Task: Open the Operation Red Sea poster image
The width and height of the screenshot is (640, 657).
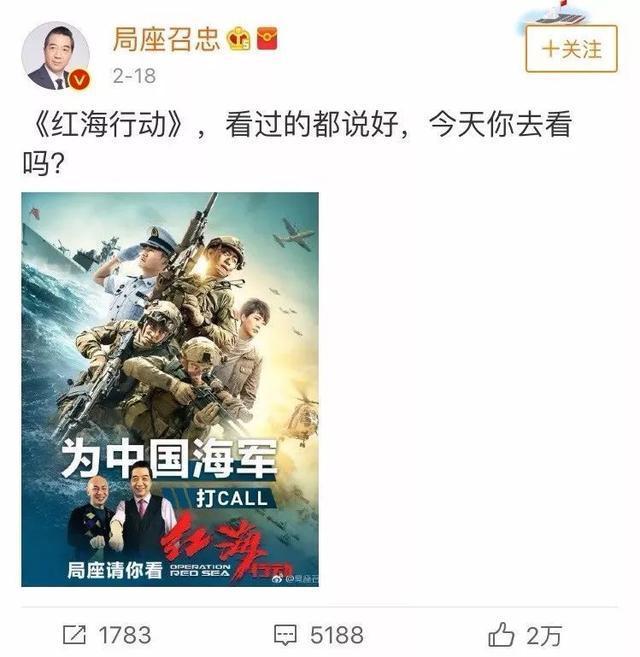Action: tap(170, 389)
